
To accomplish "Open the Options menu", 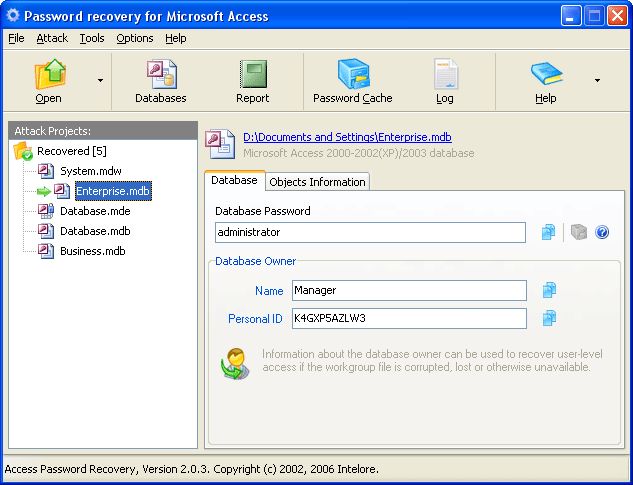I will 135,38.
